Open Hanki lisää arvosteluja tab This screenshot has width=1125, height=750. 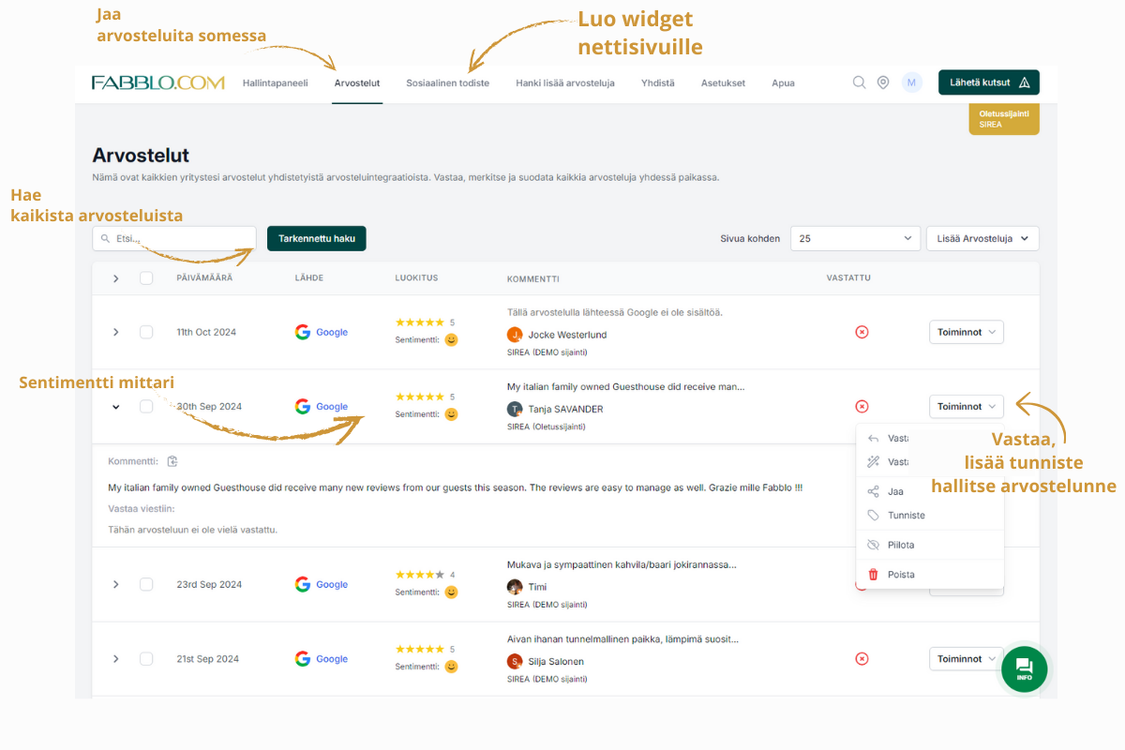tap(565, 83)
